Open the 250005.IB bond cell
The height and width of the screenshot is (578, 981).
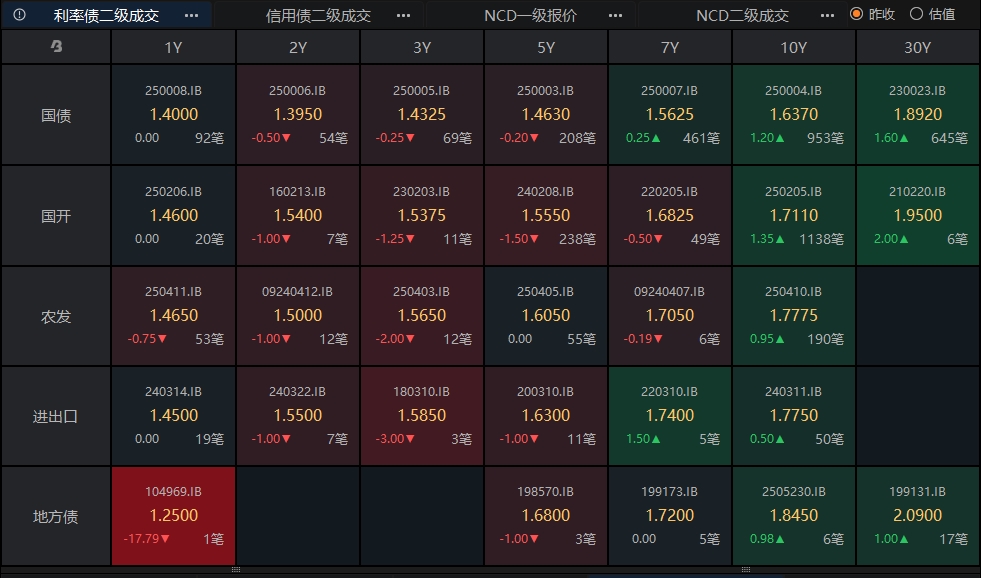pos(422,115)
